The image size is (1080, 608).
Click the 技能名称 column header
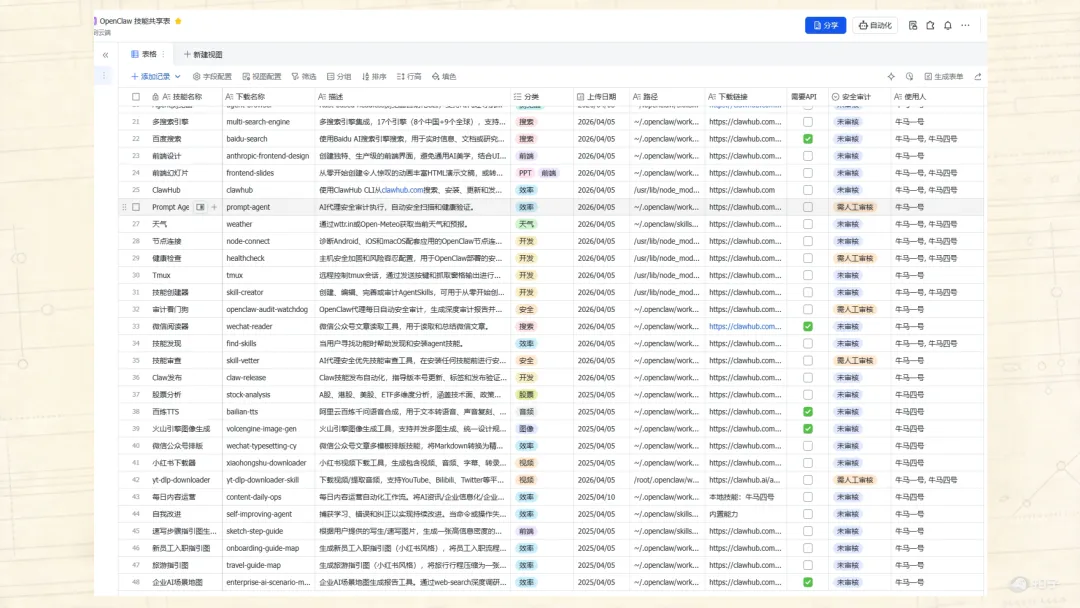182,97
